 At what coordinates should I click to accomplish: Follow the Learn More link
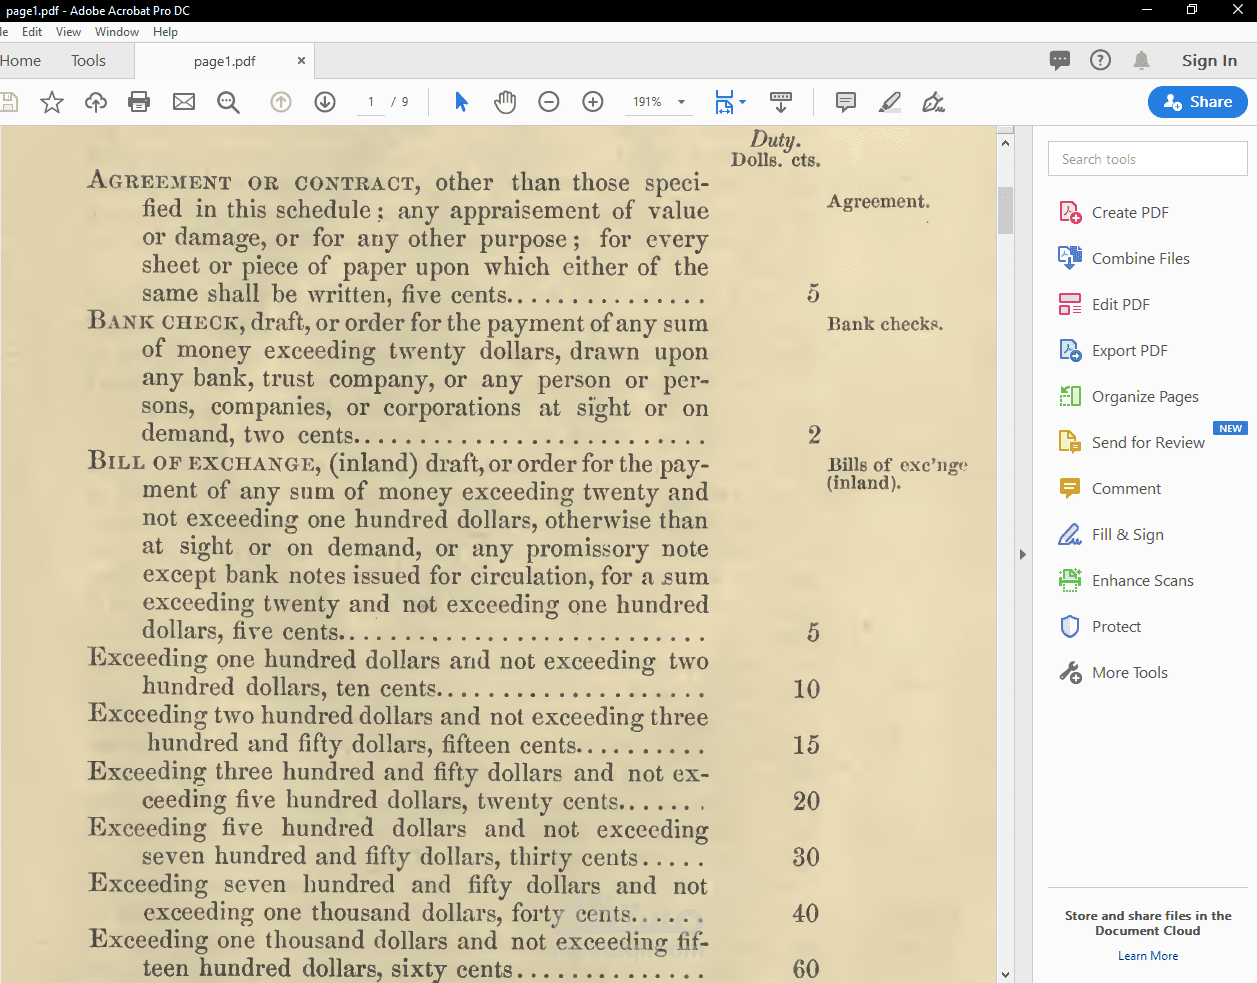pyautogui.click(x=1148, y=956)
